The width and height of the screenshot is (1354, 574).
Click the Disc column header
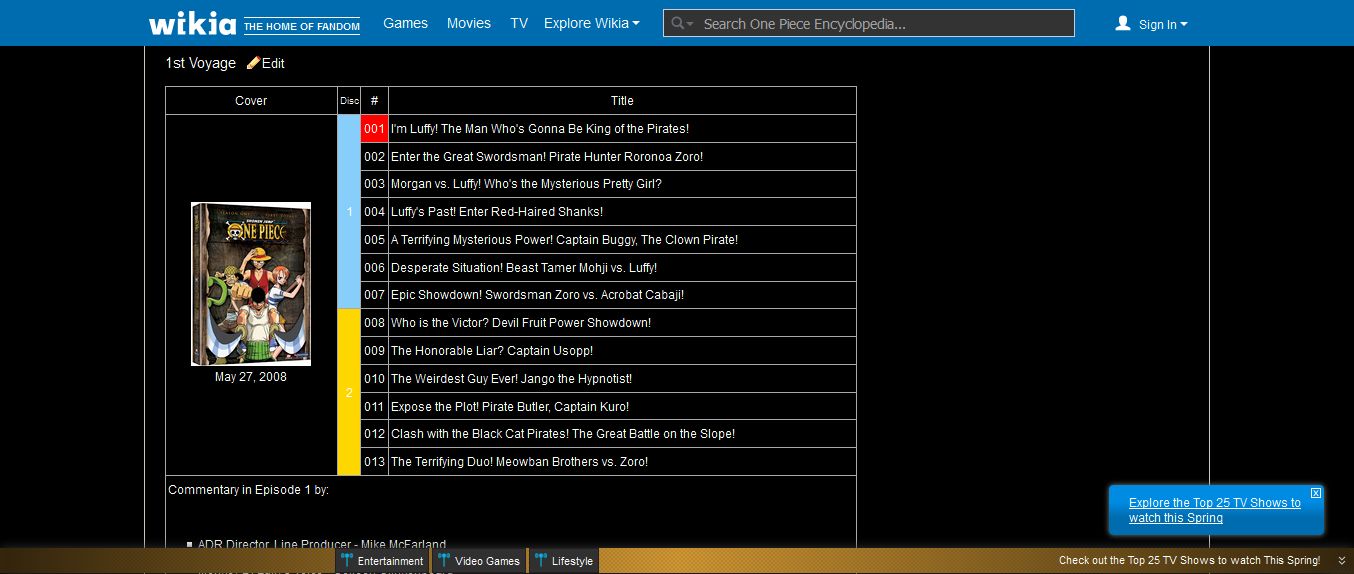click(349, 101)
